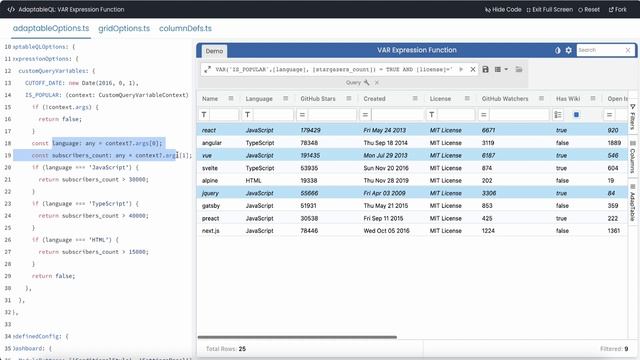Reset the example with Reset button

(x=589, y=9)
